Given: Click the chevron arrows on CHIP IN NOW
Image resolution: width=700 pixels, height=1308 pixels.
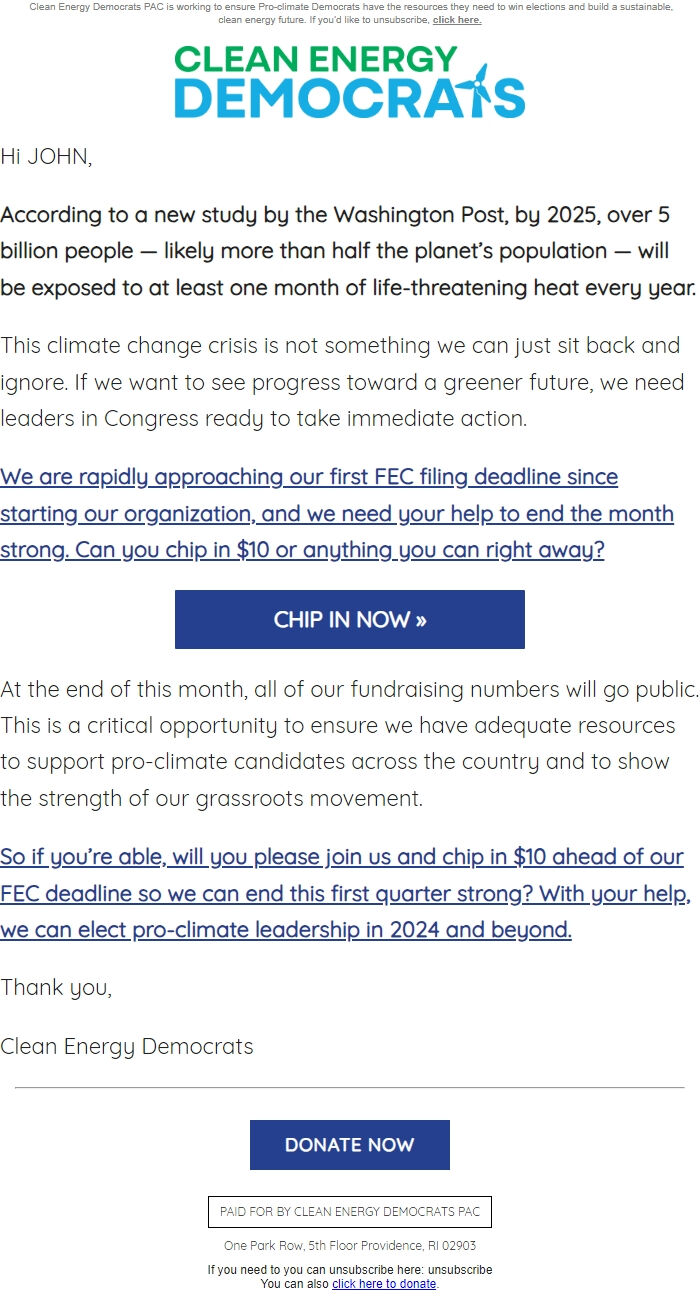Looking at the screenshot, I should pyautogui.click(x=420, y=619).
